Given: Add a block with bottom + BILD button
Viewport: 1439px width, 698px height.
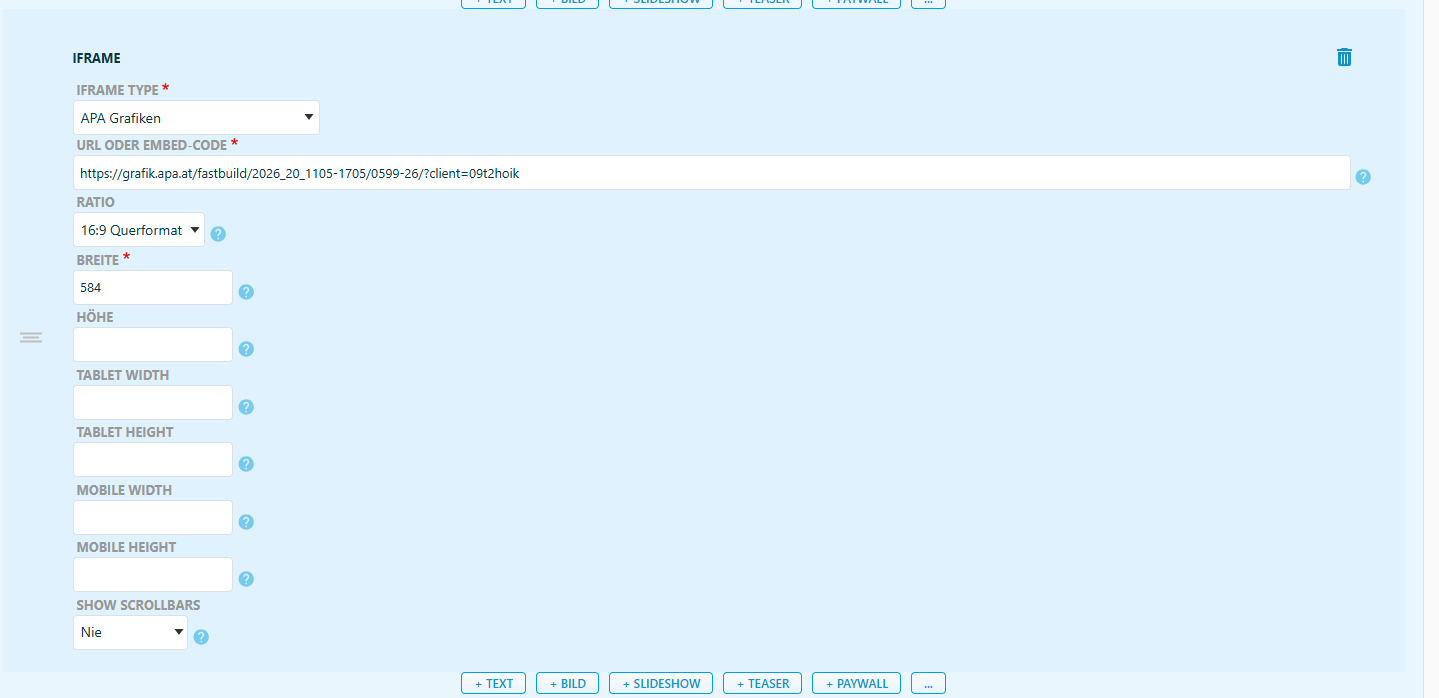Looking at the screenshot, I should [567, 684].
